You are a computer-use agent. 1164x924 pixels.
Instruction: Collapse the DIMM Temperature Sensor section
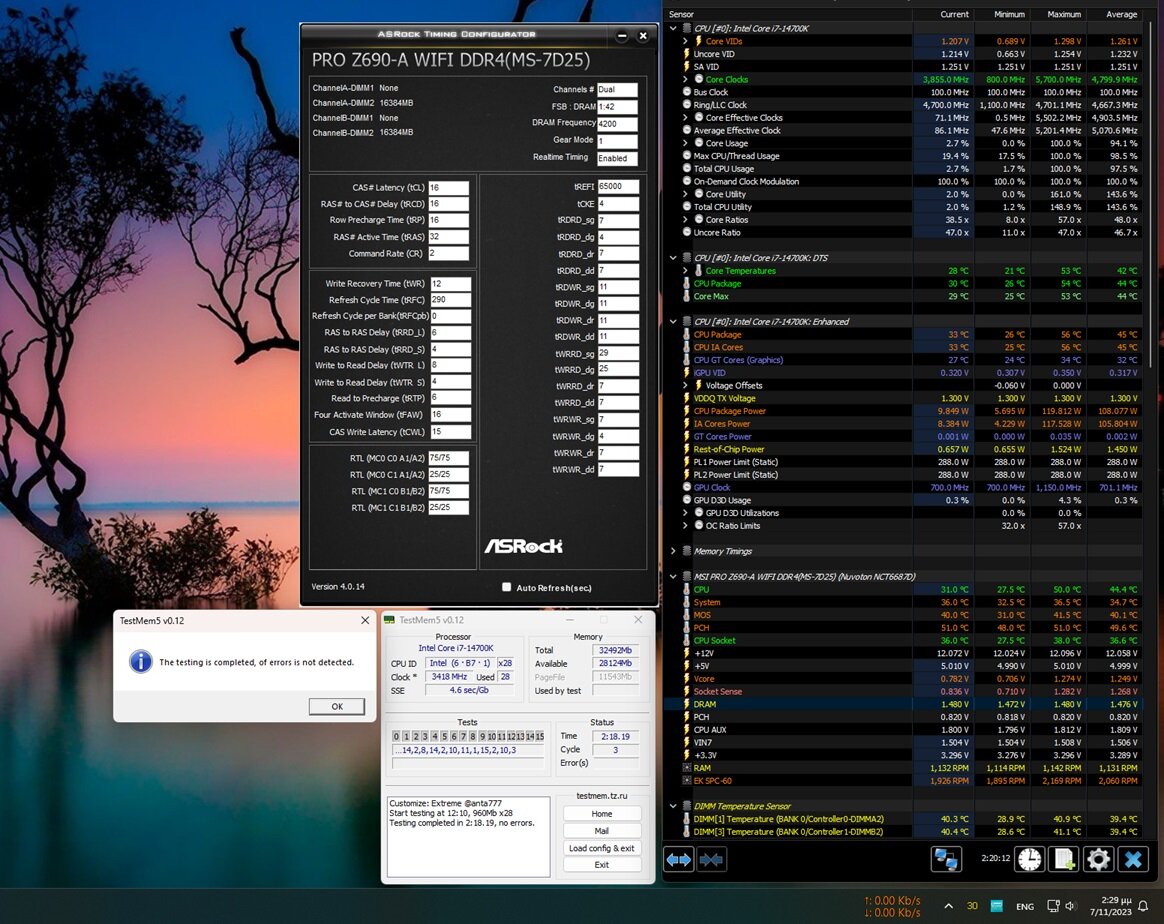point(673,806)
